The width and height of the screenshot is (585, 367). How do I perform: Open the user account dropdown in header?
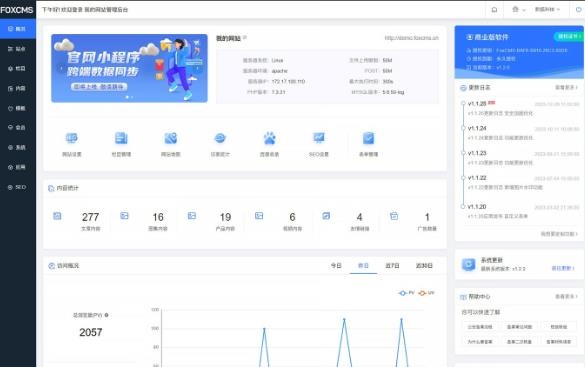547,10
